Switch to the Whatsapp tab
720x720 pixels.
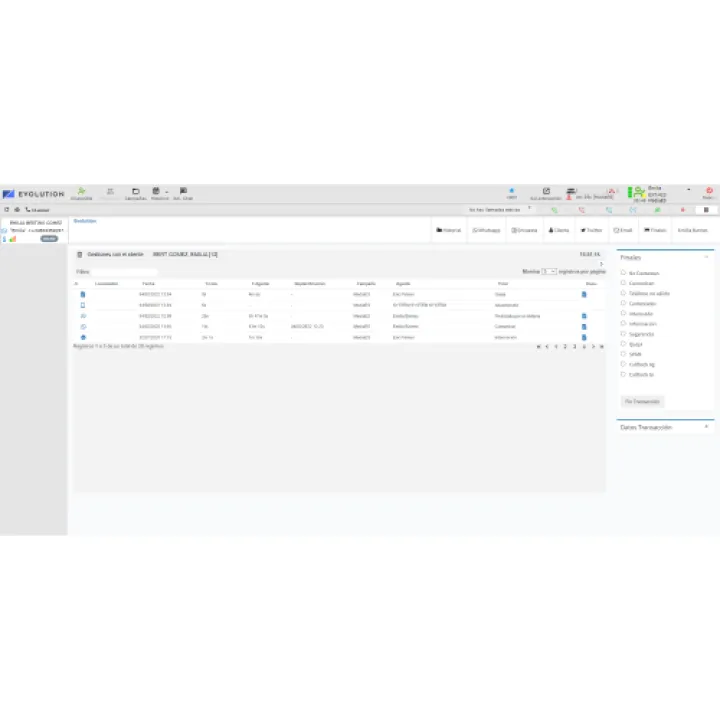[486, 230]
